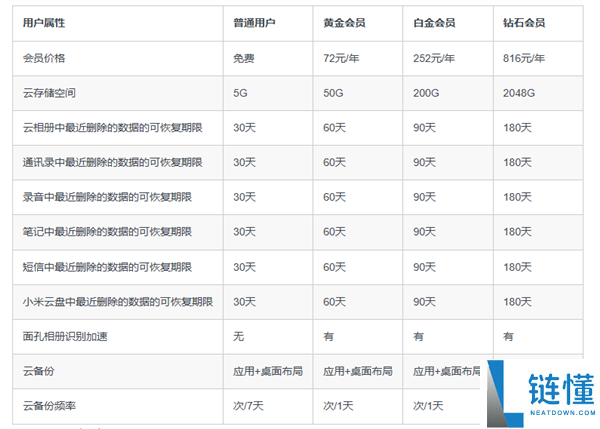Click the 笔记中最近删除的数据的可恢复期限 label
The image size is (600, 429).
[107, 232]
